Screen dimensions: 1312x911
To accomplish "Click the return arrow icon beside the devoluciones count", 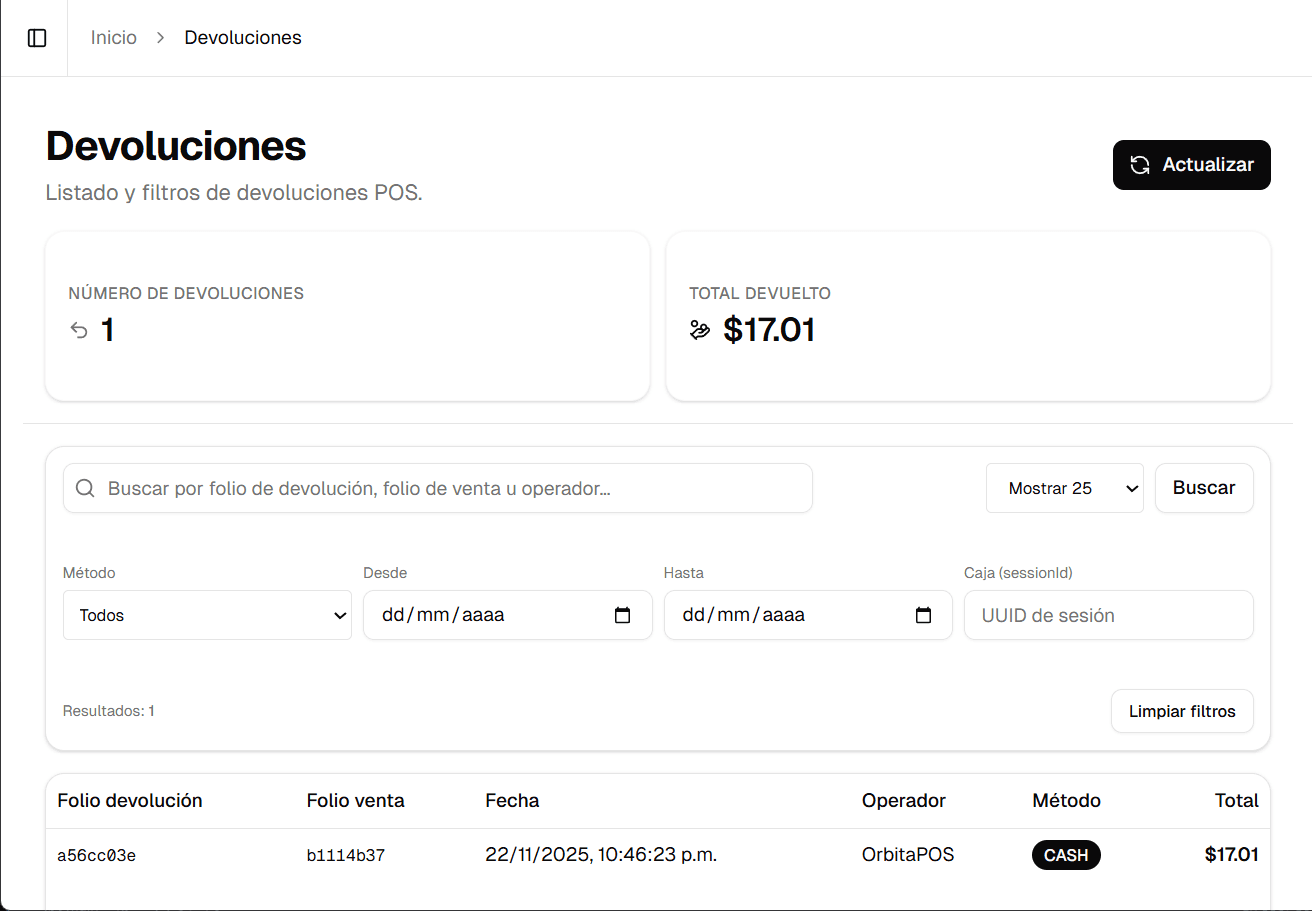I will (78, 330).
